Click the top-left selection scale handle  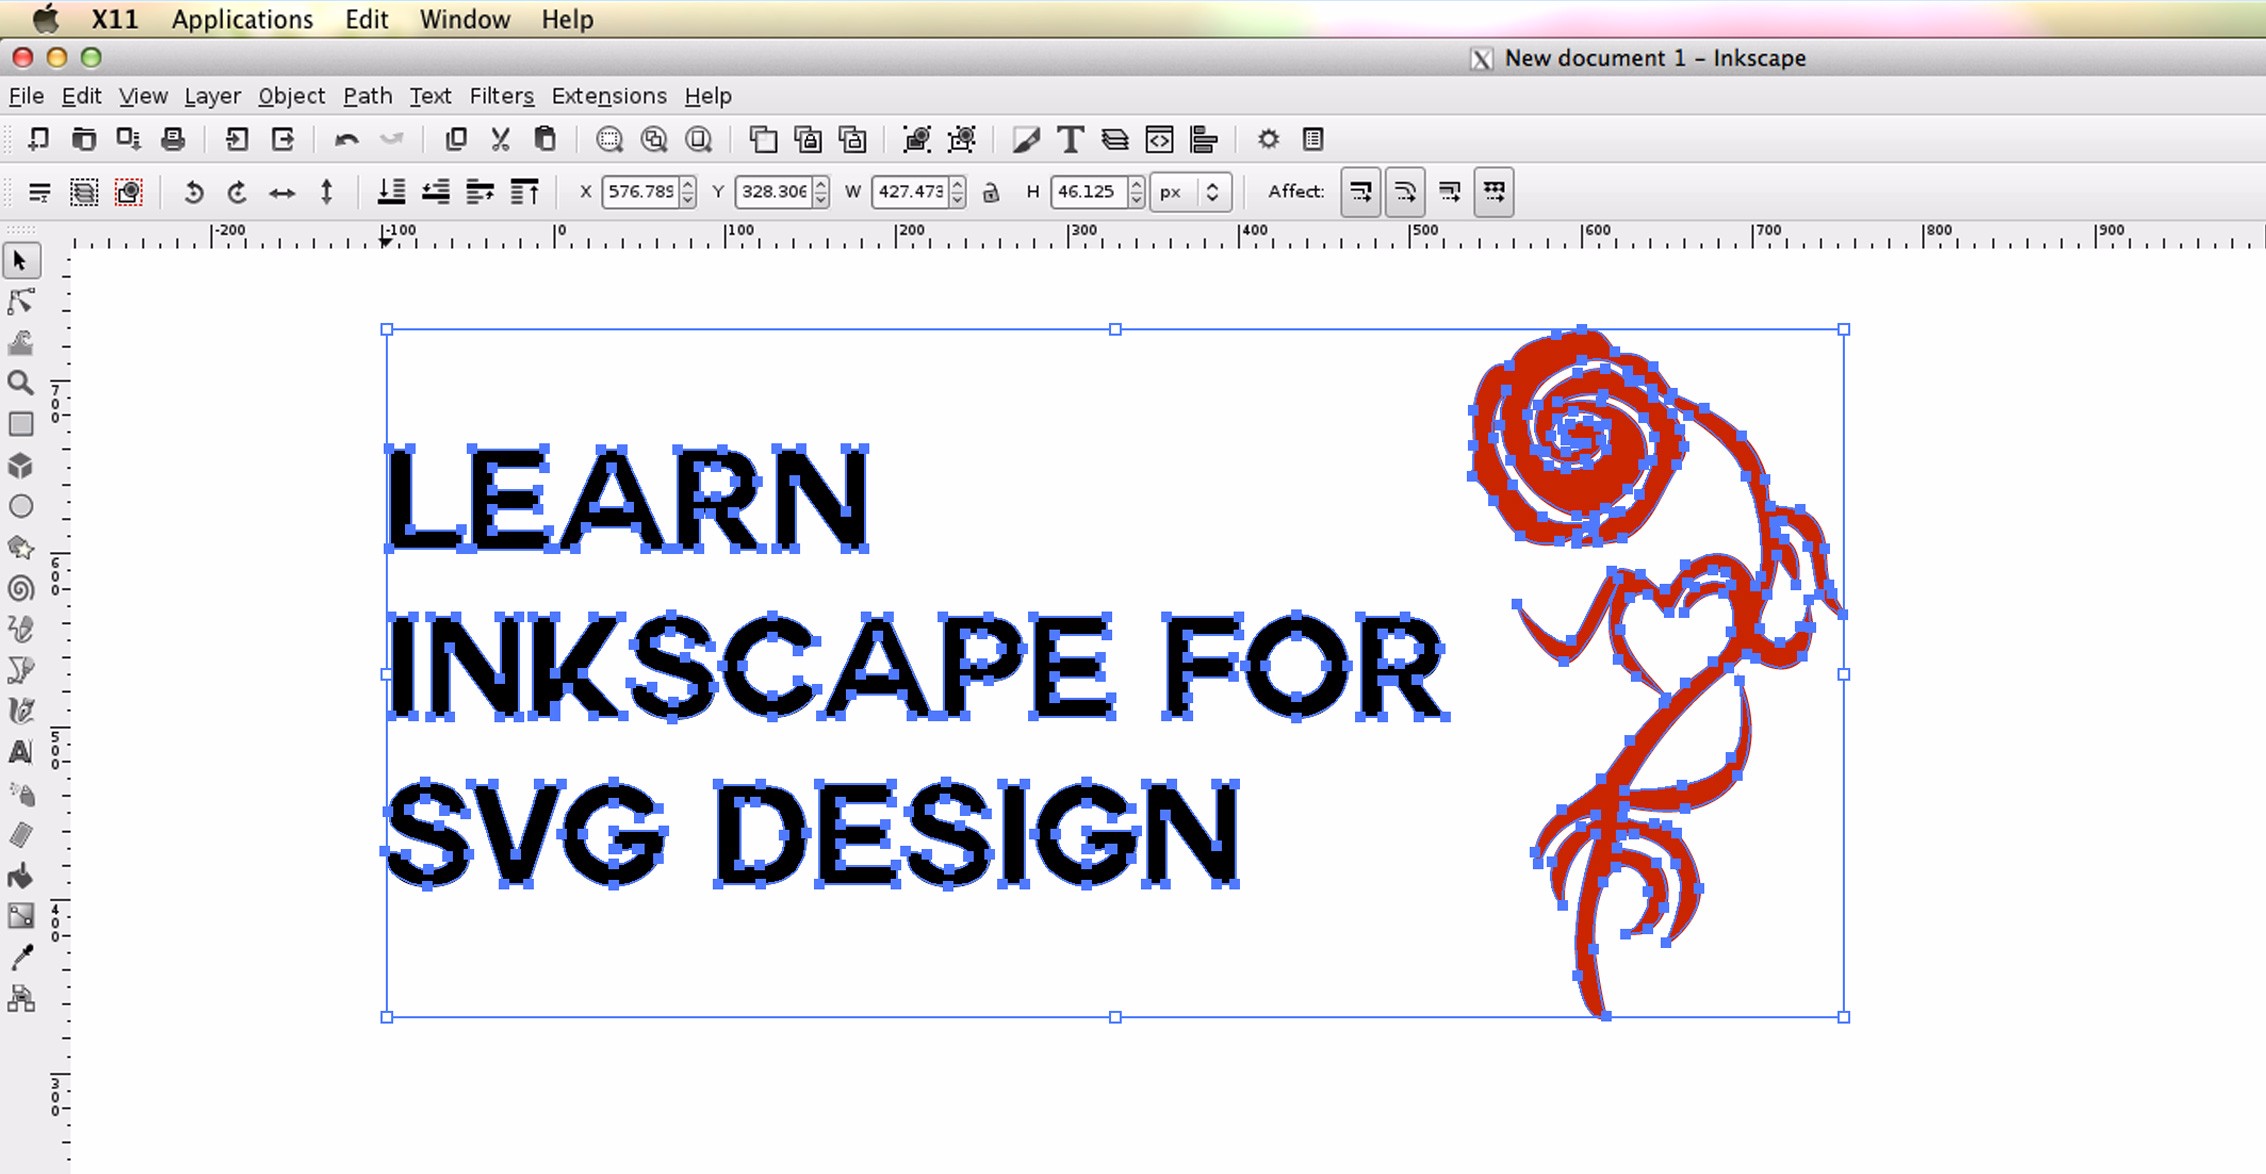(x=387, y=329)
